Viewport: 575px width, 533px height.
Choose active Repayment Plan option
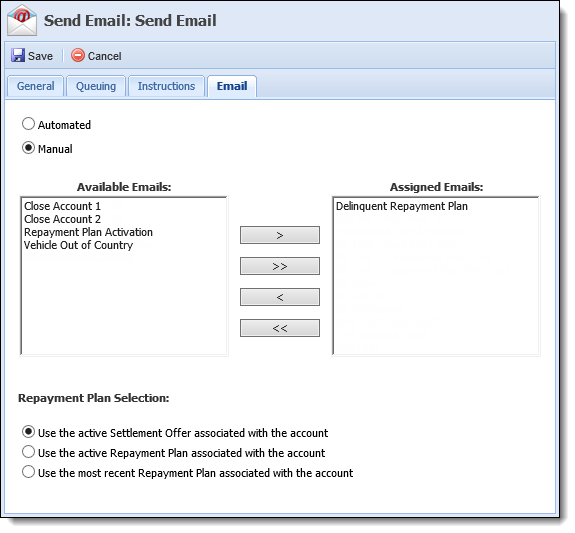[28, 452]
